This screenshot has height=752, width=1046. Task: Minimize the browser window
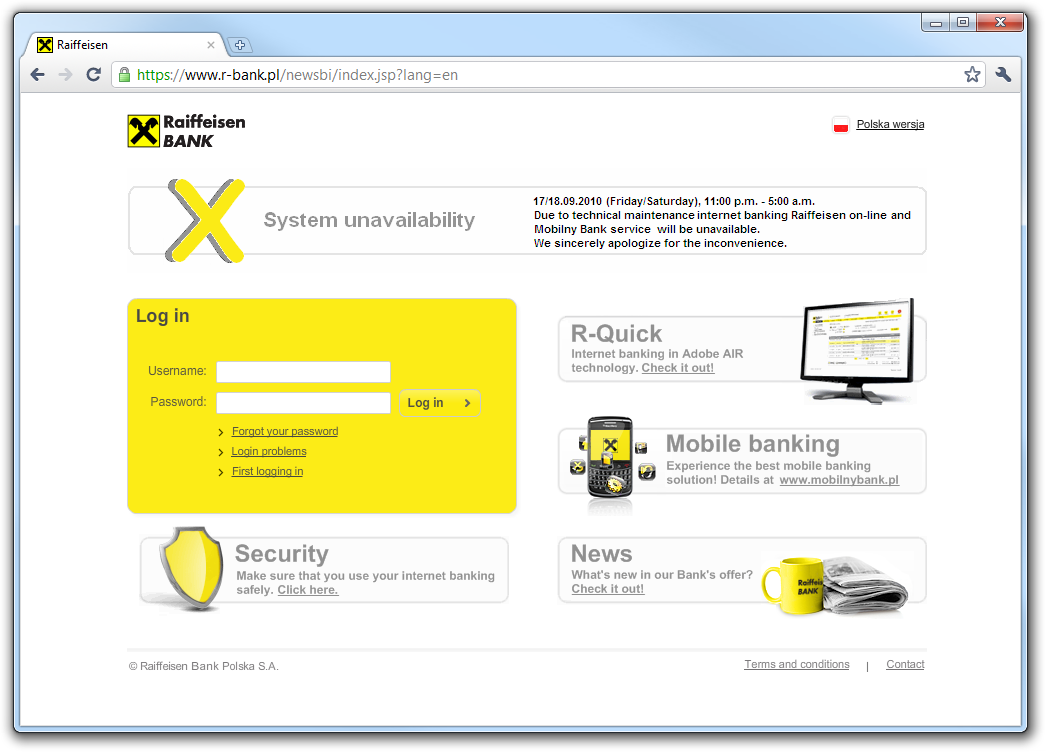click(x=936, y=23)
